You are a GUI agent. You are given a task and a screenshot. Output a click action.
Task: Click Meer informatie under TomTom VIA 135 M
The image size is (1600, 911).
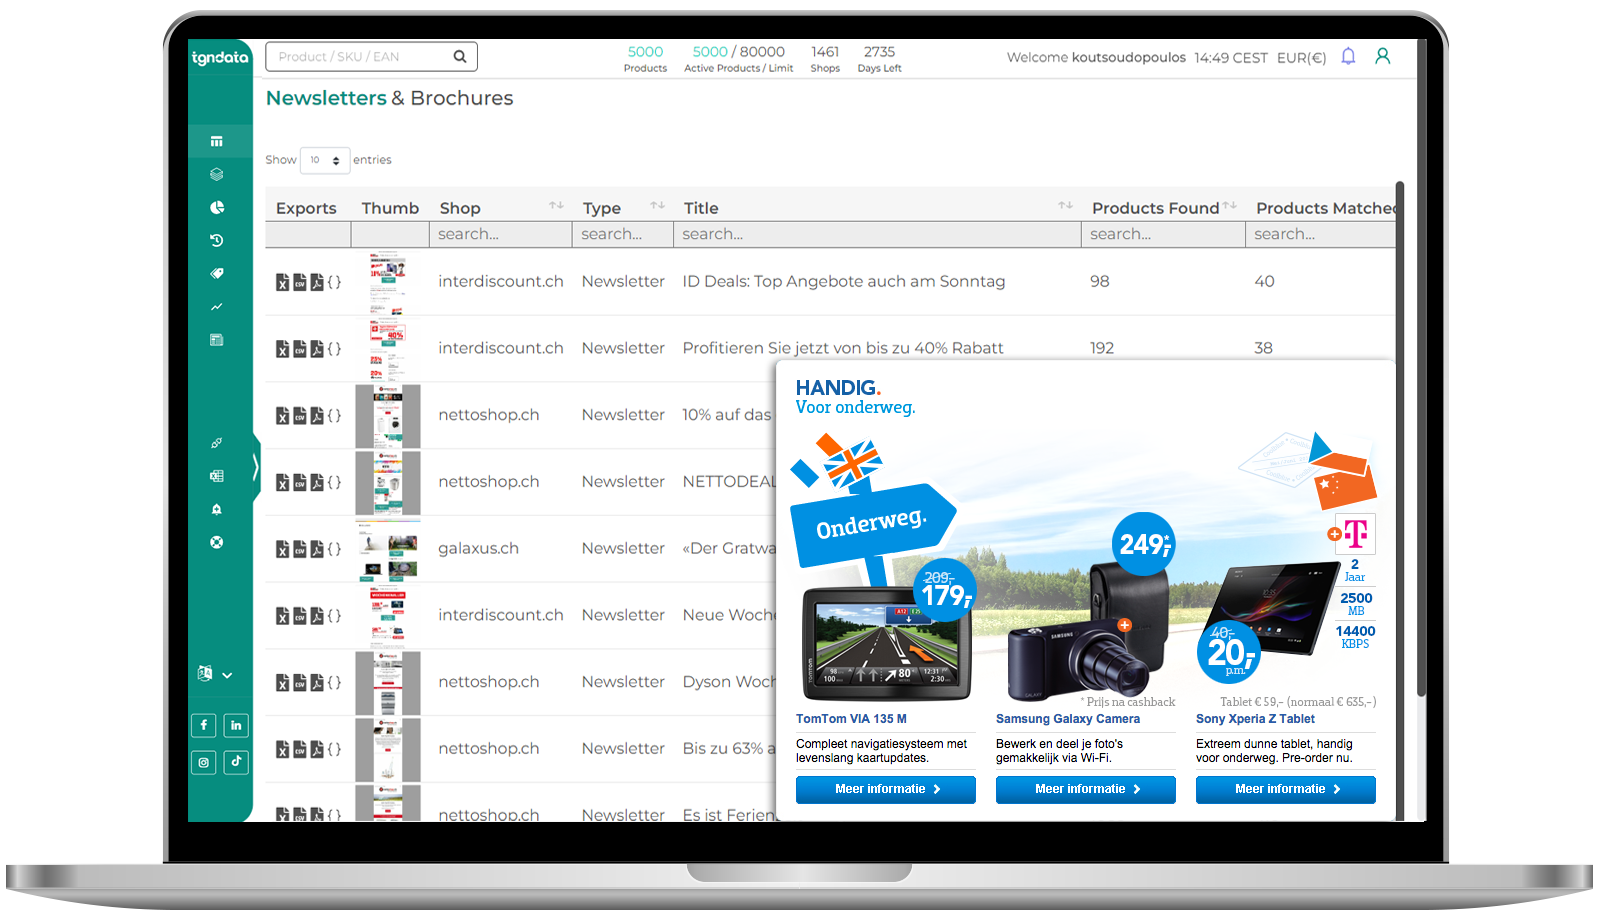coord(886,789)
